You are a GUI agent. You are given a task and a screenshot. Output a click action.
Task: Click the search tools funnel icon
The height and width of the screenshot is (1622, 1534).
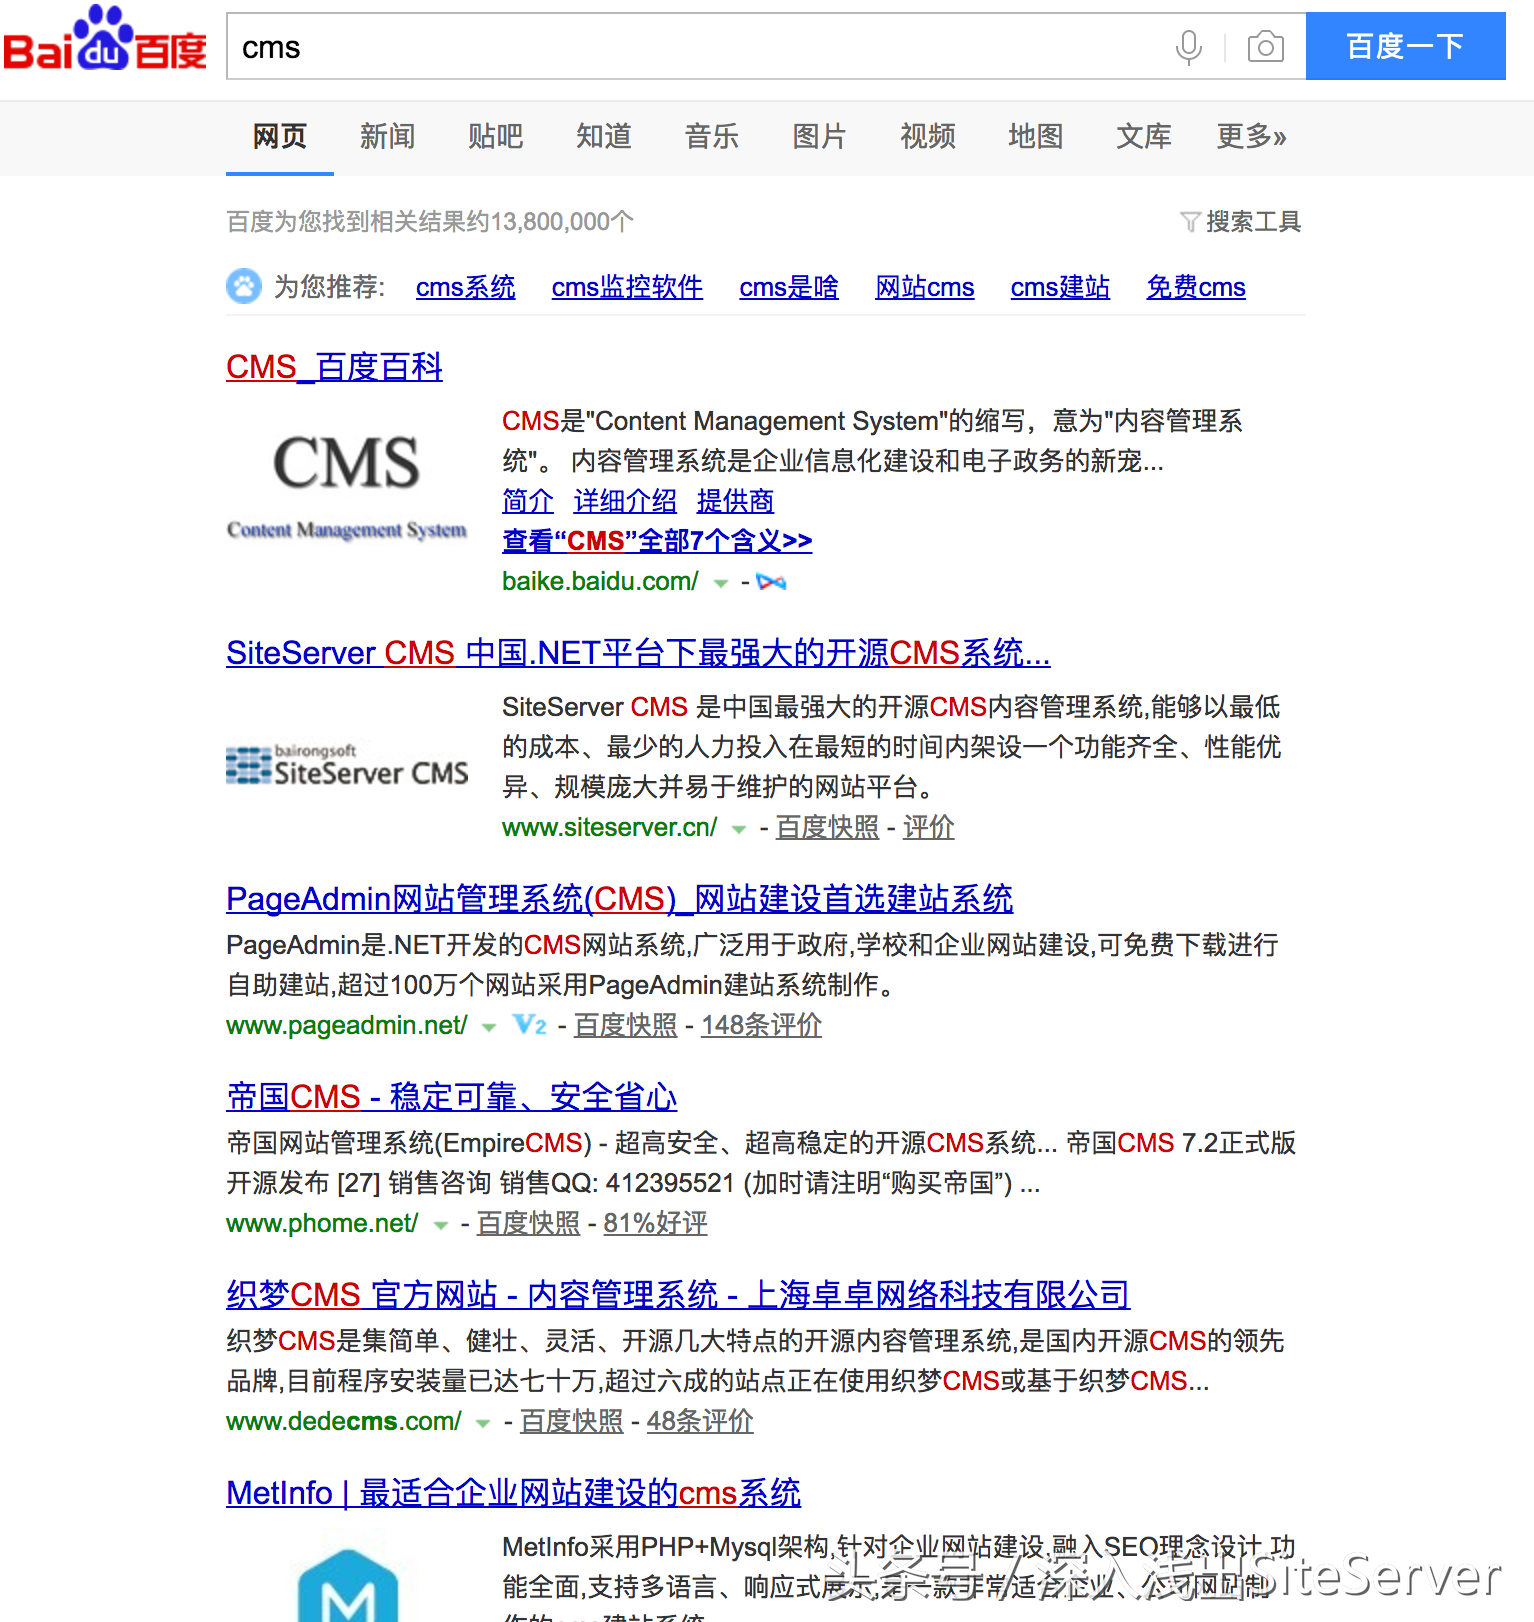[x=1190, y=222]
